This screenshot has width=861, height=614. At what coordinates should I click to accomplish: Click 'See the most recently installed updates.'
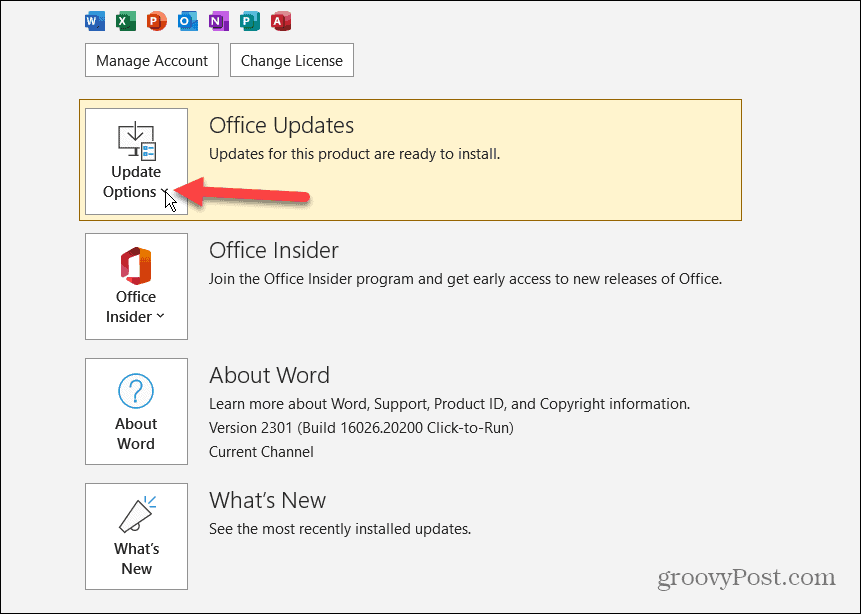(x=340, y=529)
